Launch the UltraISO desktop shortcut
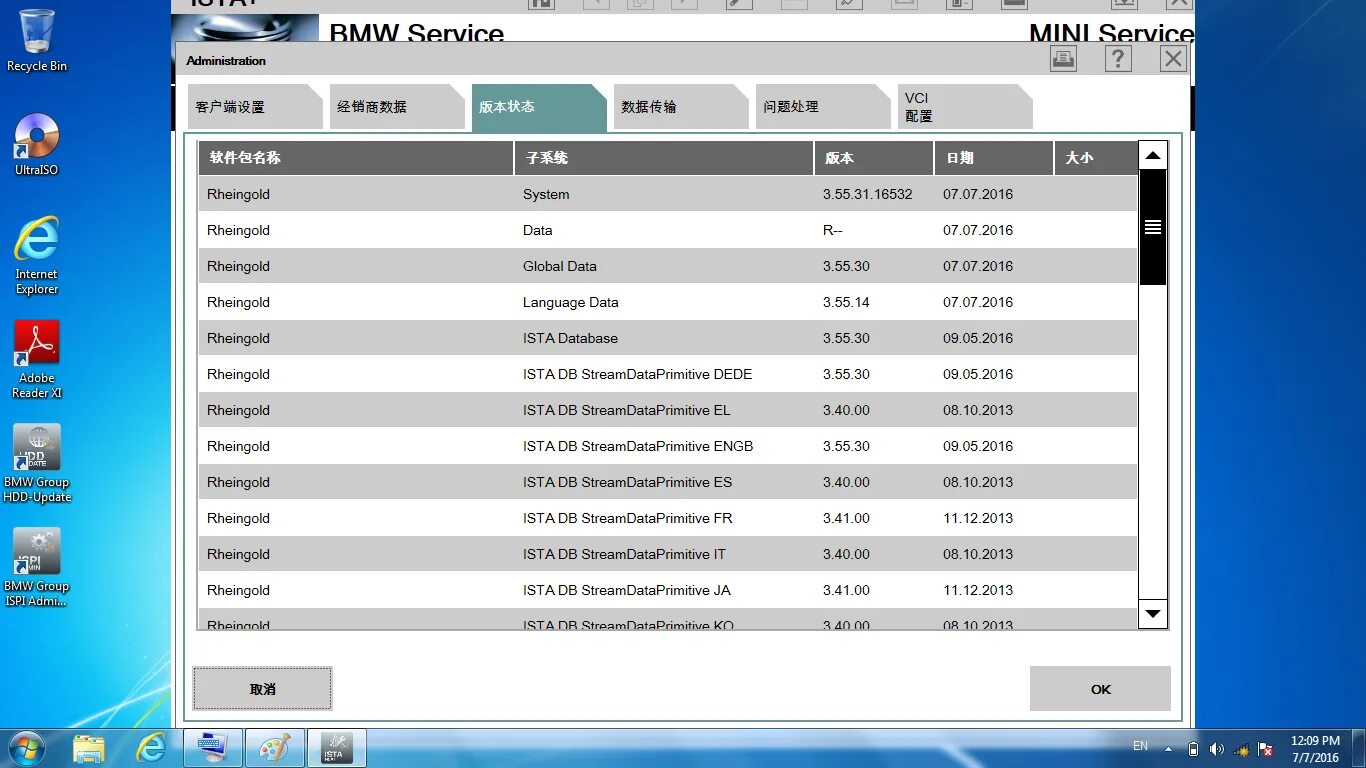This screenshot has height=768, width=1366. tap(37, 145)
